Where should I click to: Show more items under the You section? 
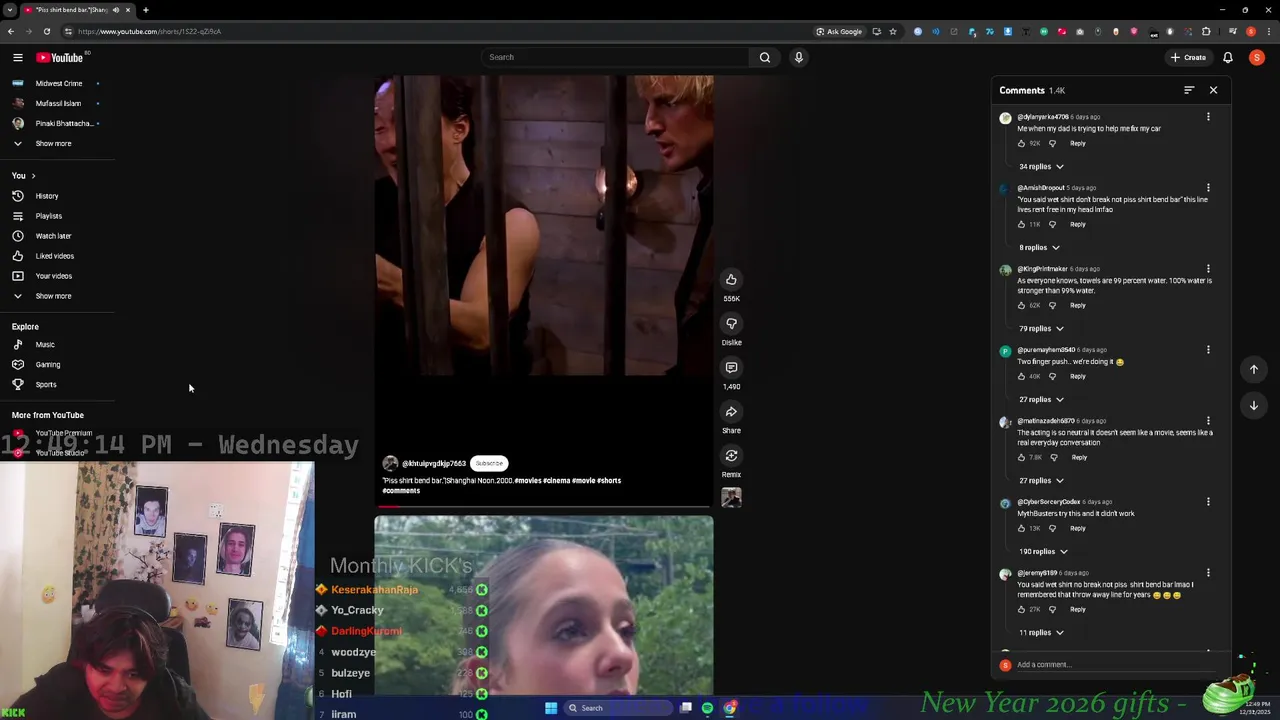tap(53, 296)
